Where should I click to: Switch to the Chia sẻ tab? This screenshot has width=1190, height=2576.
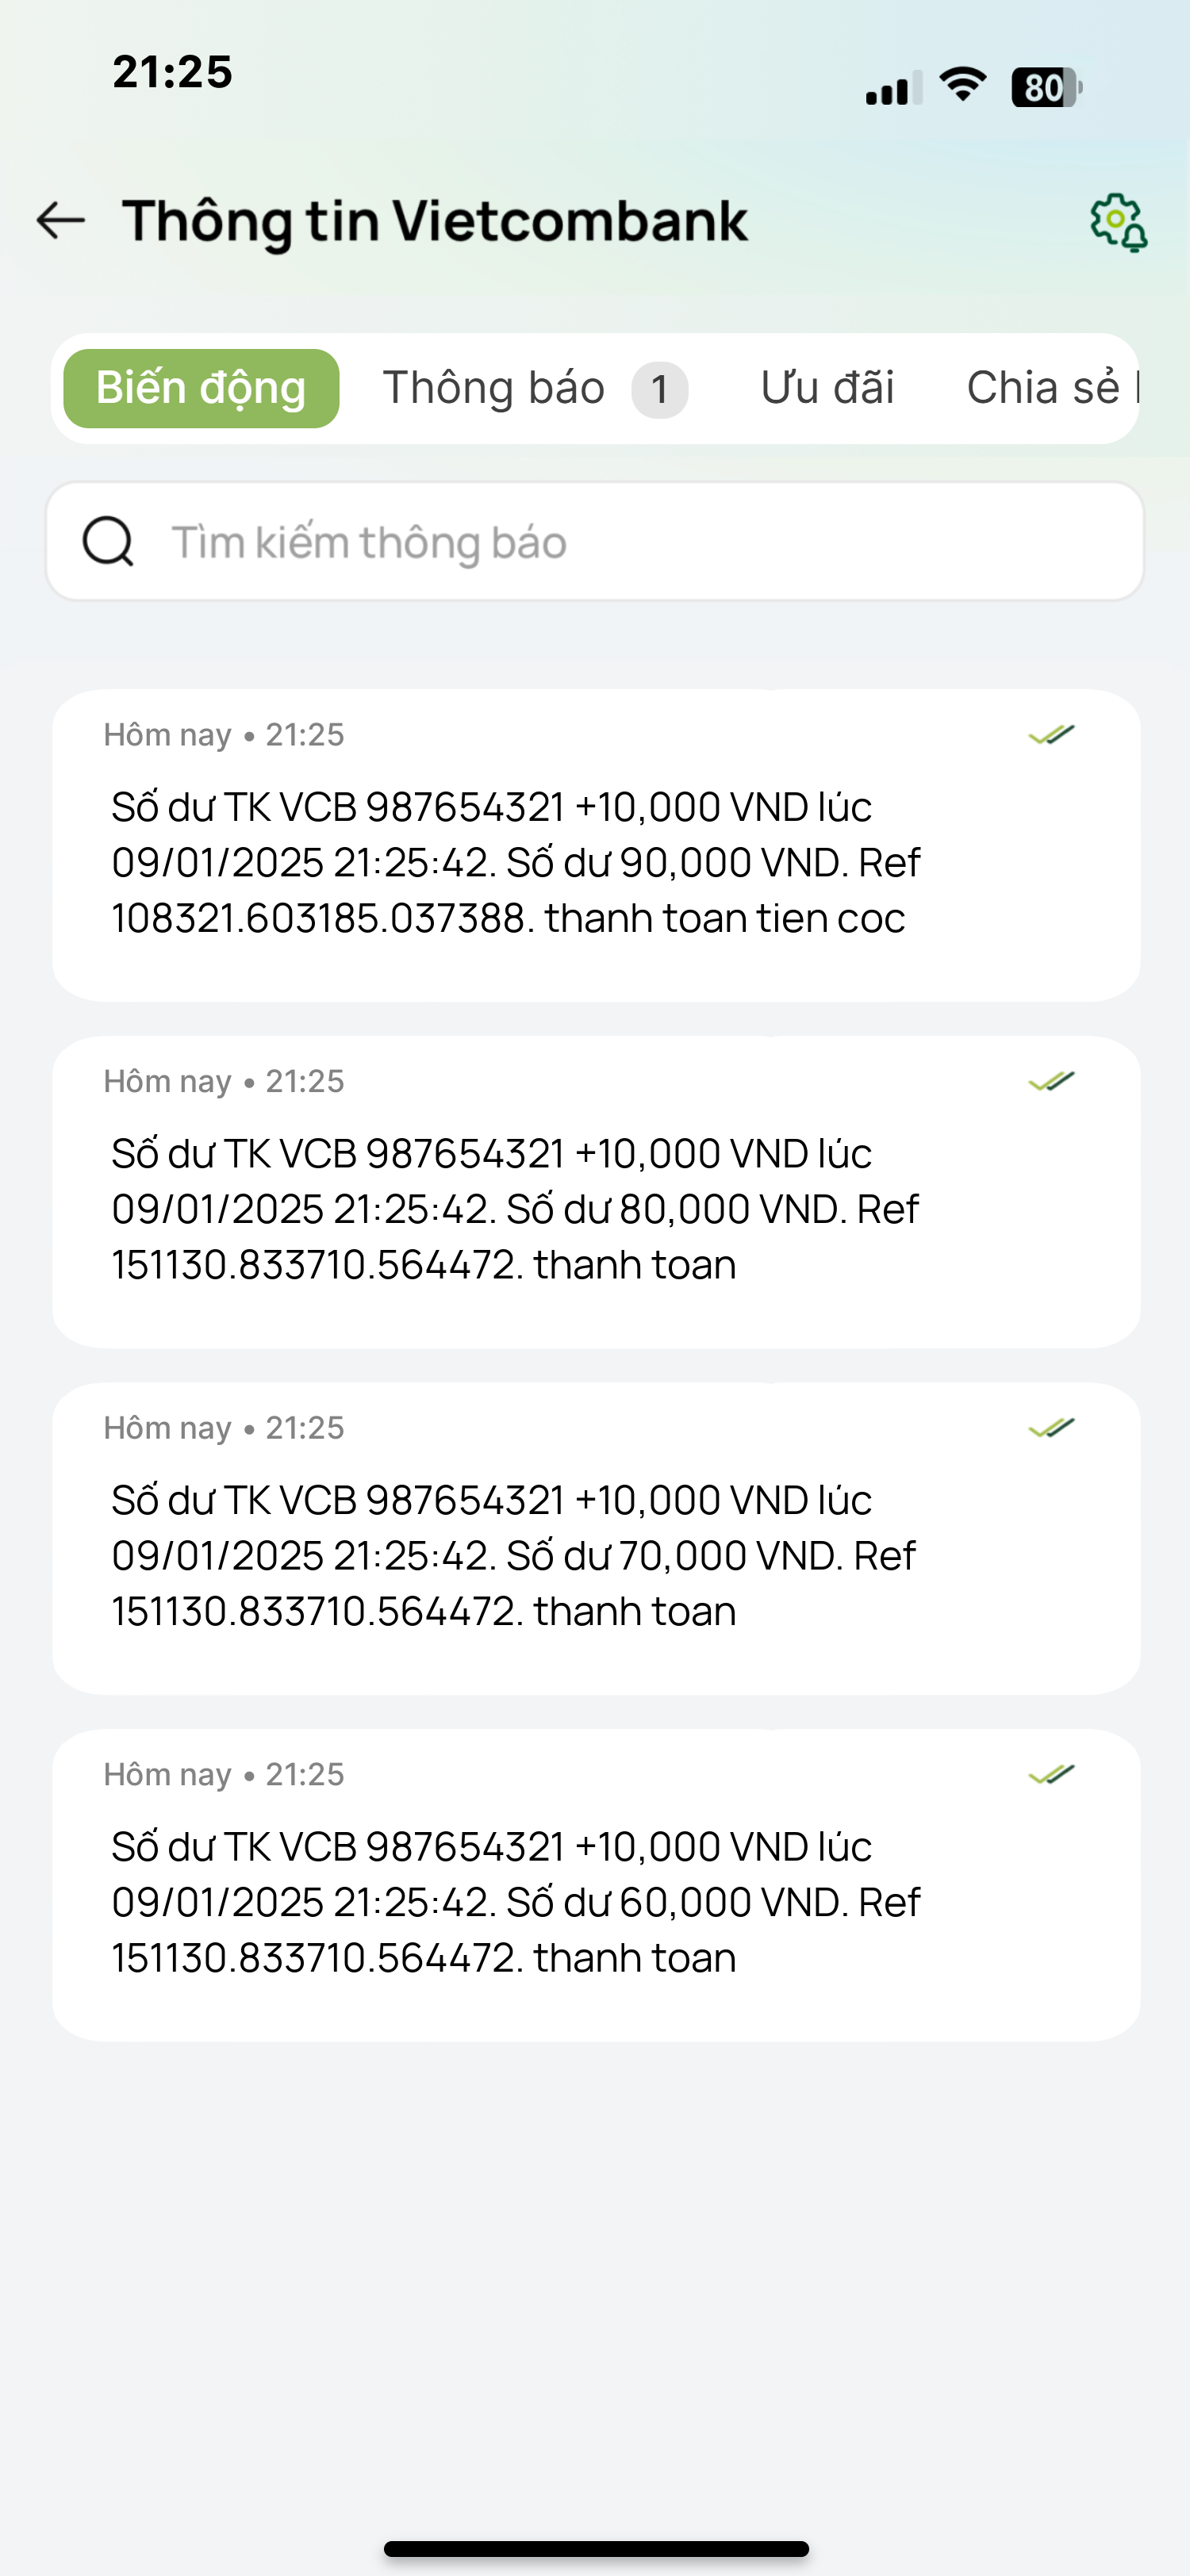pyautogui.click(x=1052, y=388)
